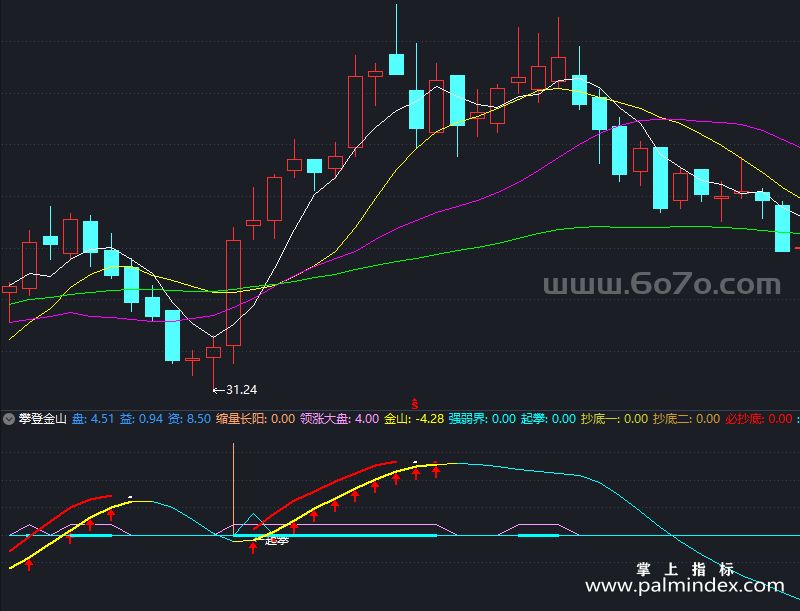
Task: Click the 攀登金山 indicator name
Action: pyautogui.click(x=43, y=419)
